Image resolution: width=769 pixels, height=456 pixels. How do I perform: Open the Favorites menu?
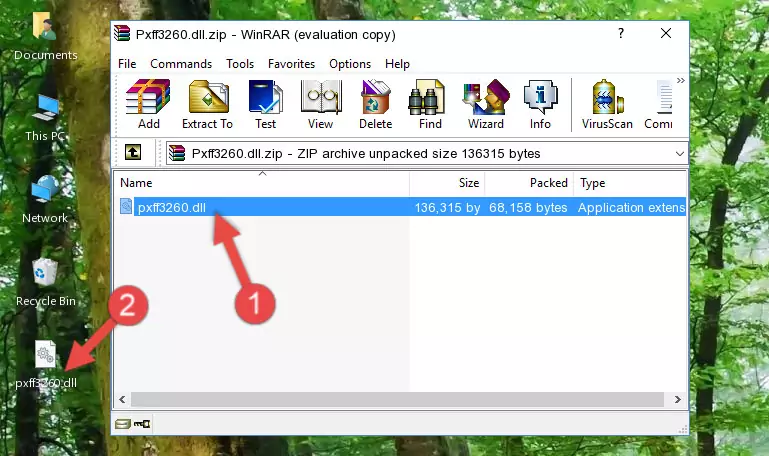point(291,64)
